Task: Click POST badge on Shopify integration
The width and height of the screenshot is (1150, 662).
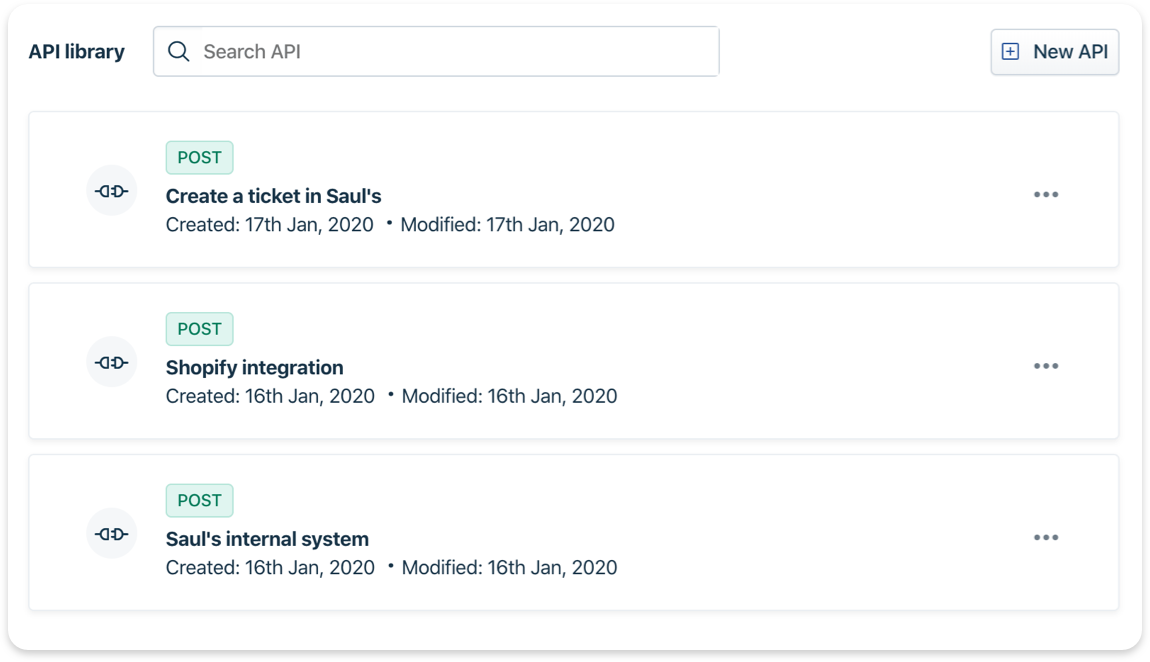Action: 199,329
